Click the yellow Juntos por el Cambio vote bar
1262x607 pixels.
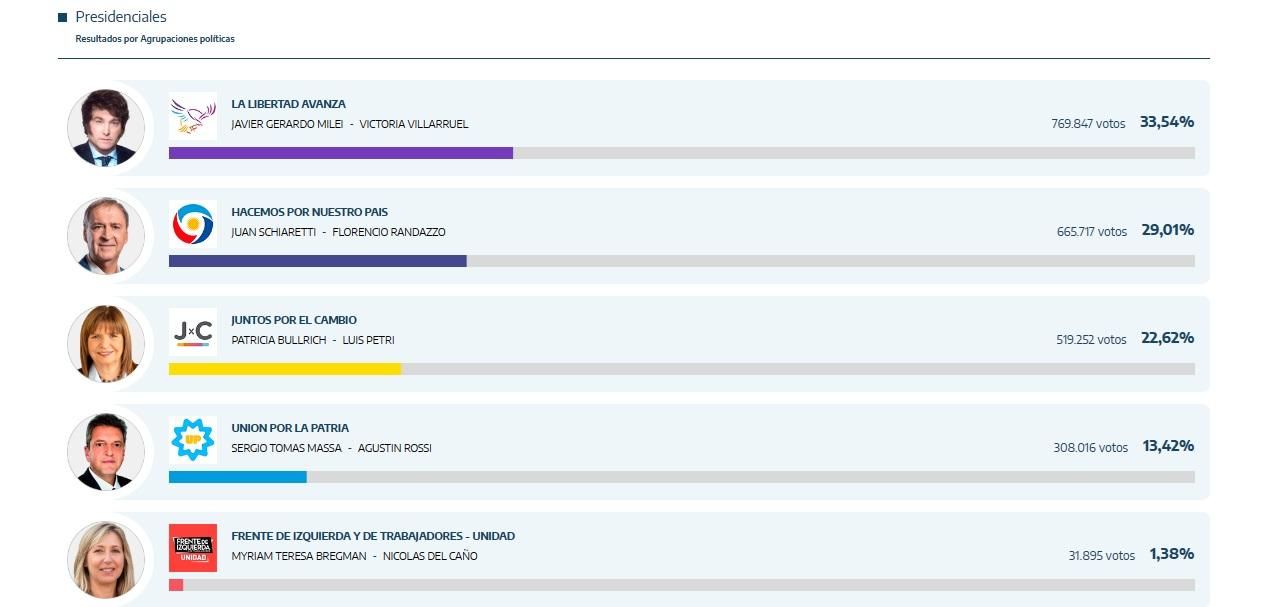coord(284,369)
